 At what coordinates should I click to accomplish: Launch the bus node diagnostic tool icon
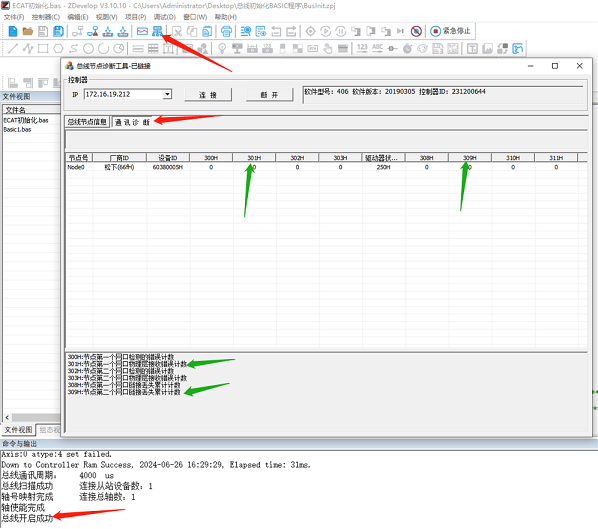(x=157, y=31)
